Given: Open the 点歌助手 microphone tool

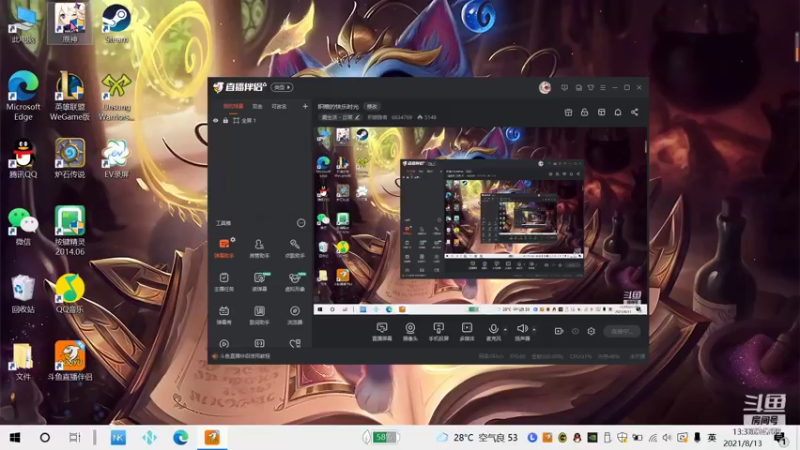Looking at the screenshot, I should 294,248.
